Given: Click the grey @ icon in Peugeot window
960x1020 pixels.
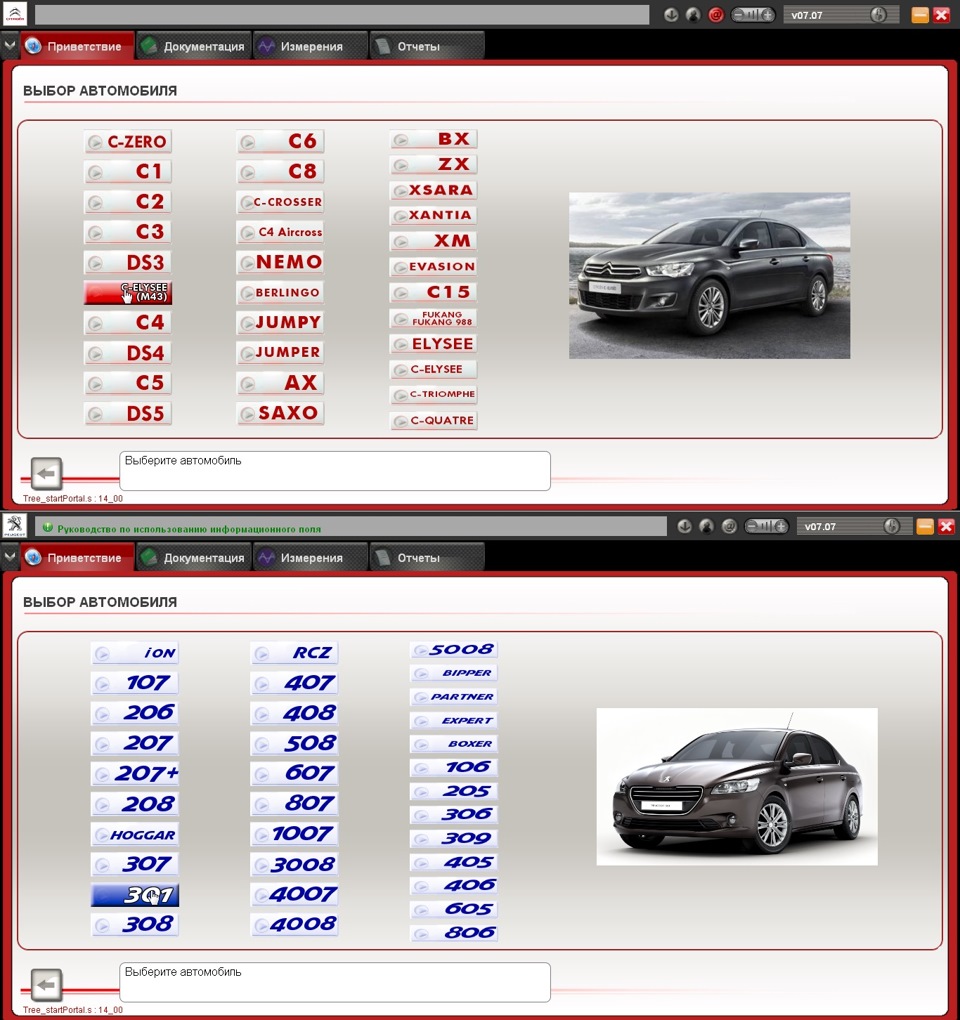Looking at the screenshot, I should [x=729, y=526].
